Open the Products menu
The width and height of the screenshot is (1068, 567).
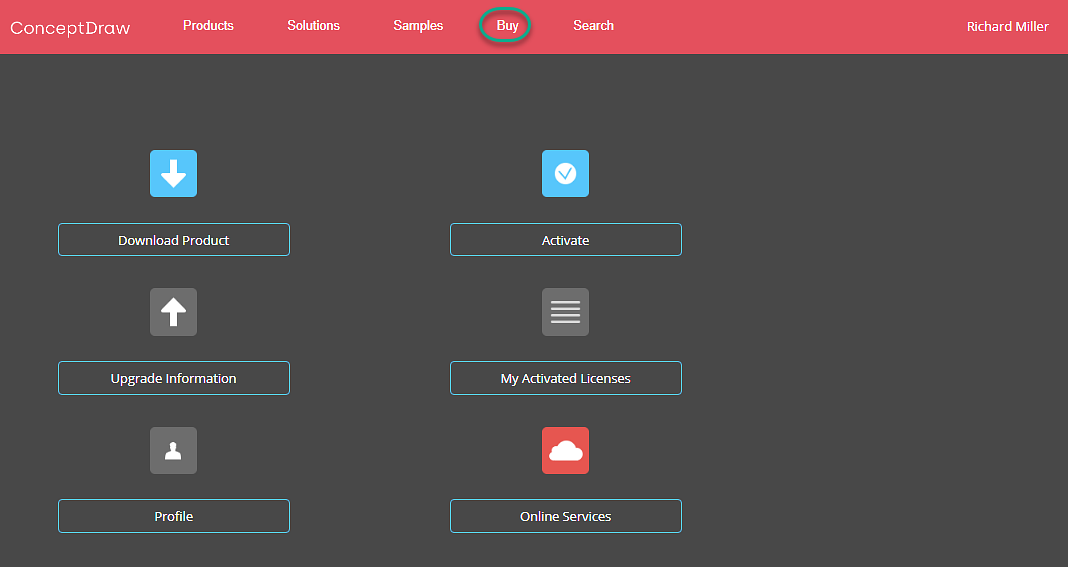208,26
